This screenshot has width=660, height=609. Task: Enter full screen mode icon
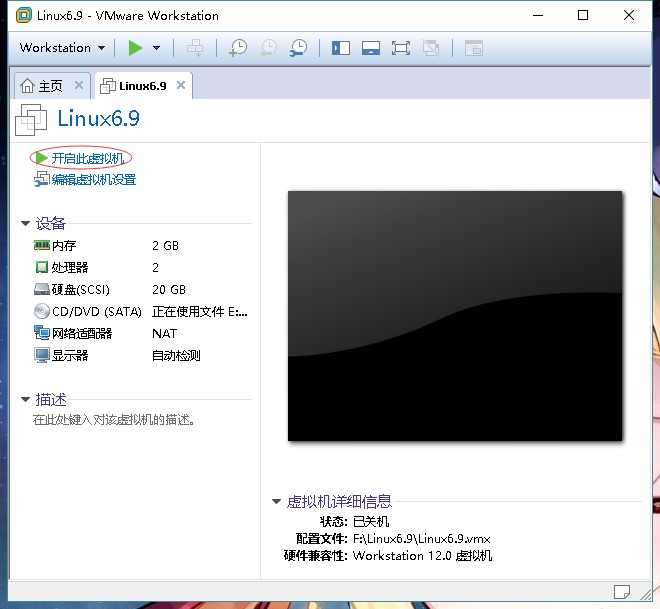(x=401, y=48)
